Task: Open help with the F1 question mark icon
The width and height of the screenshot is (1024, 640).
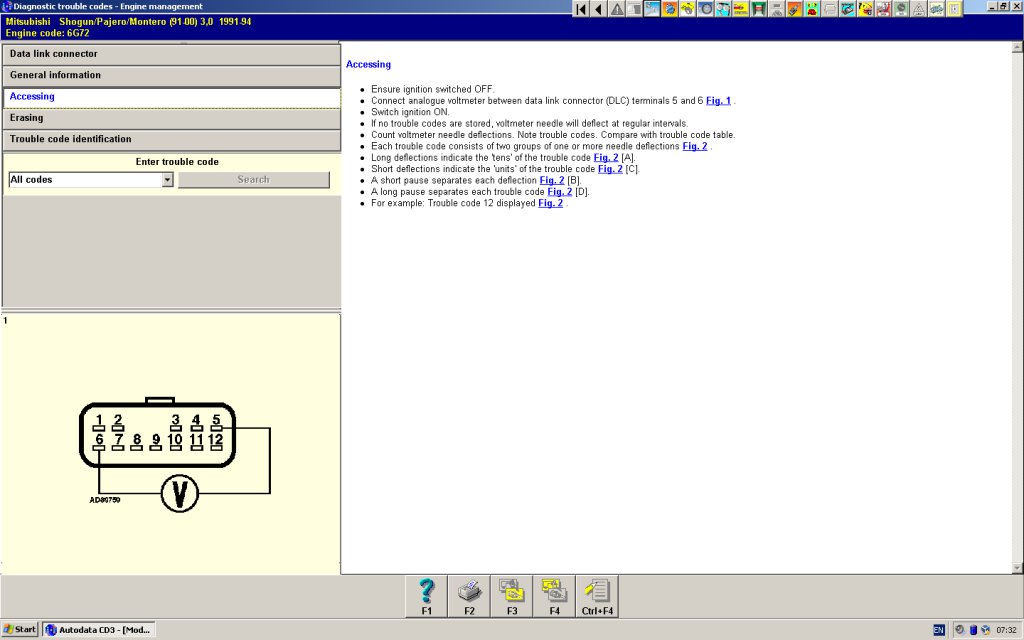Action: 427,596
